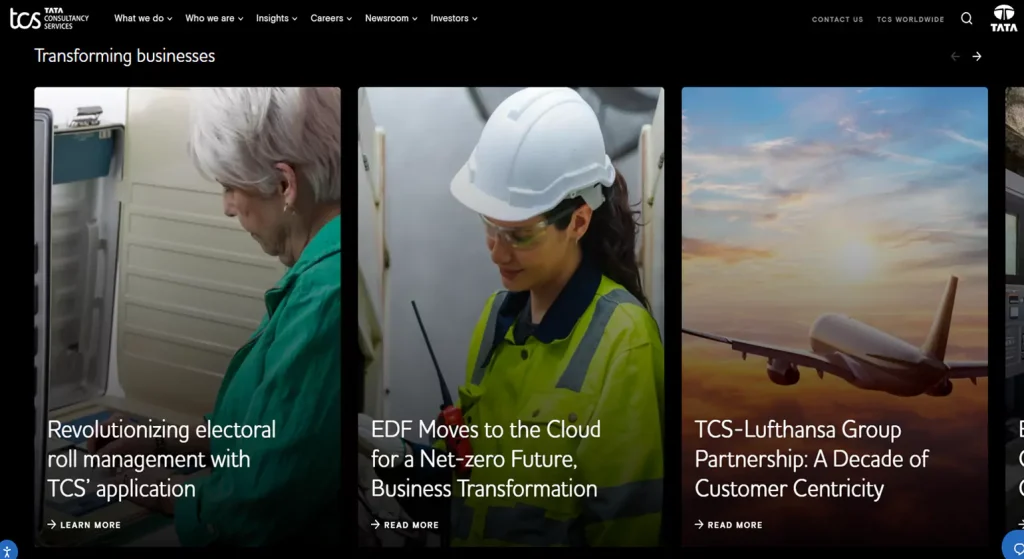Open the TCS Worldwide link

pyautogui.click(x=910, y=19)
